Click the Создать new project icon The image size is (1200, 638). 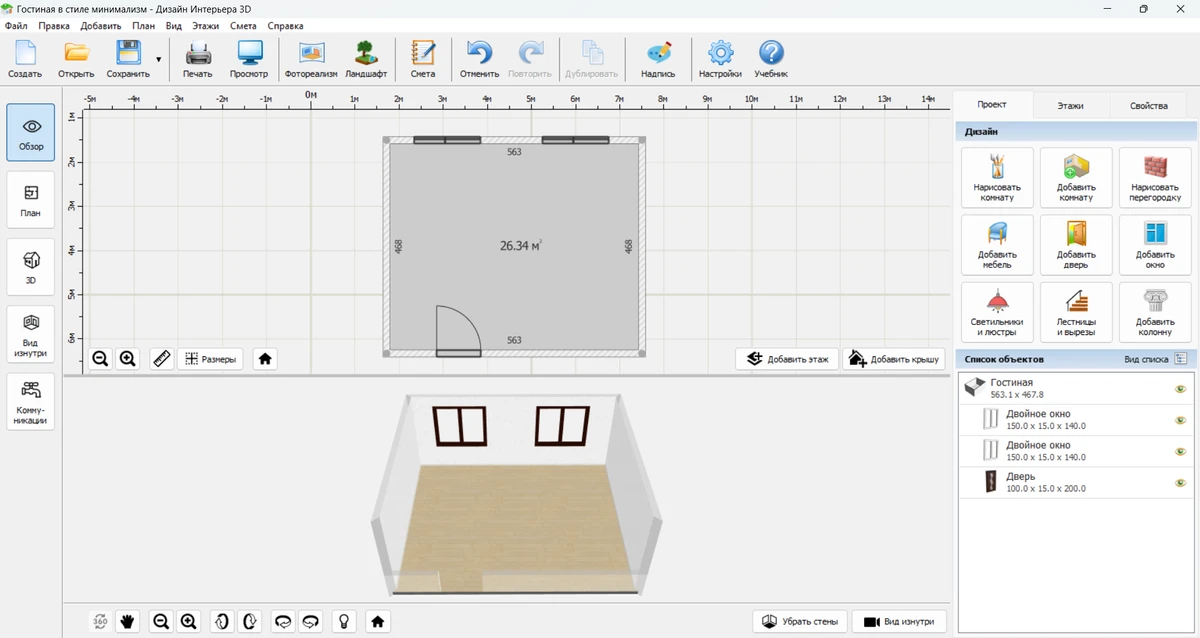[x=25, y=60]
